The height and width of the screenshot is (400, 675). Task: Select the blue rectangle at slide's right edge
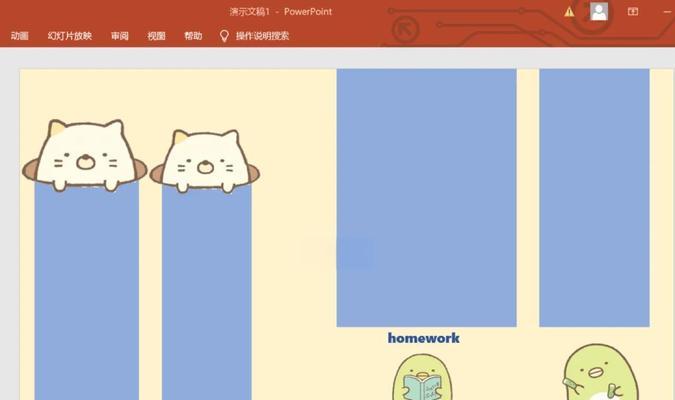tap(594, 198)
